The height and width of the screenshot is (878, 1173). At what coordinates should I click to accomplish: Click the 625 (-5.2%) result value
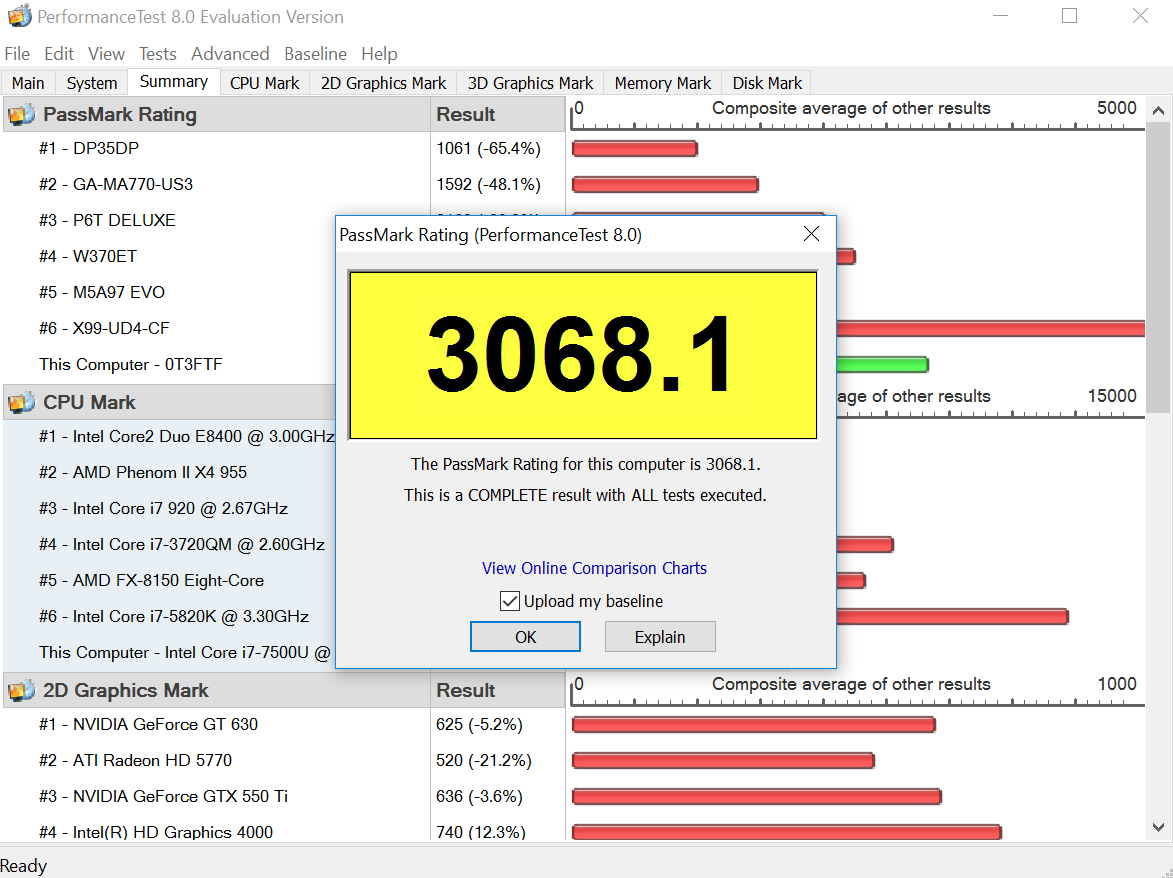pos(480,724)
